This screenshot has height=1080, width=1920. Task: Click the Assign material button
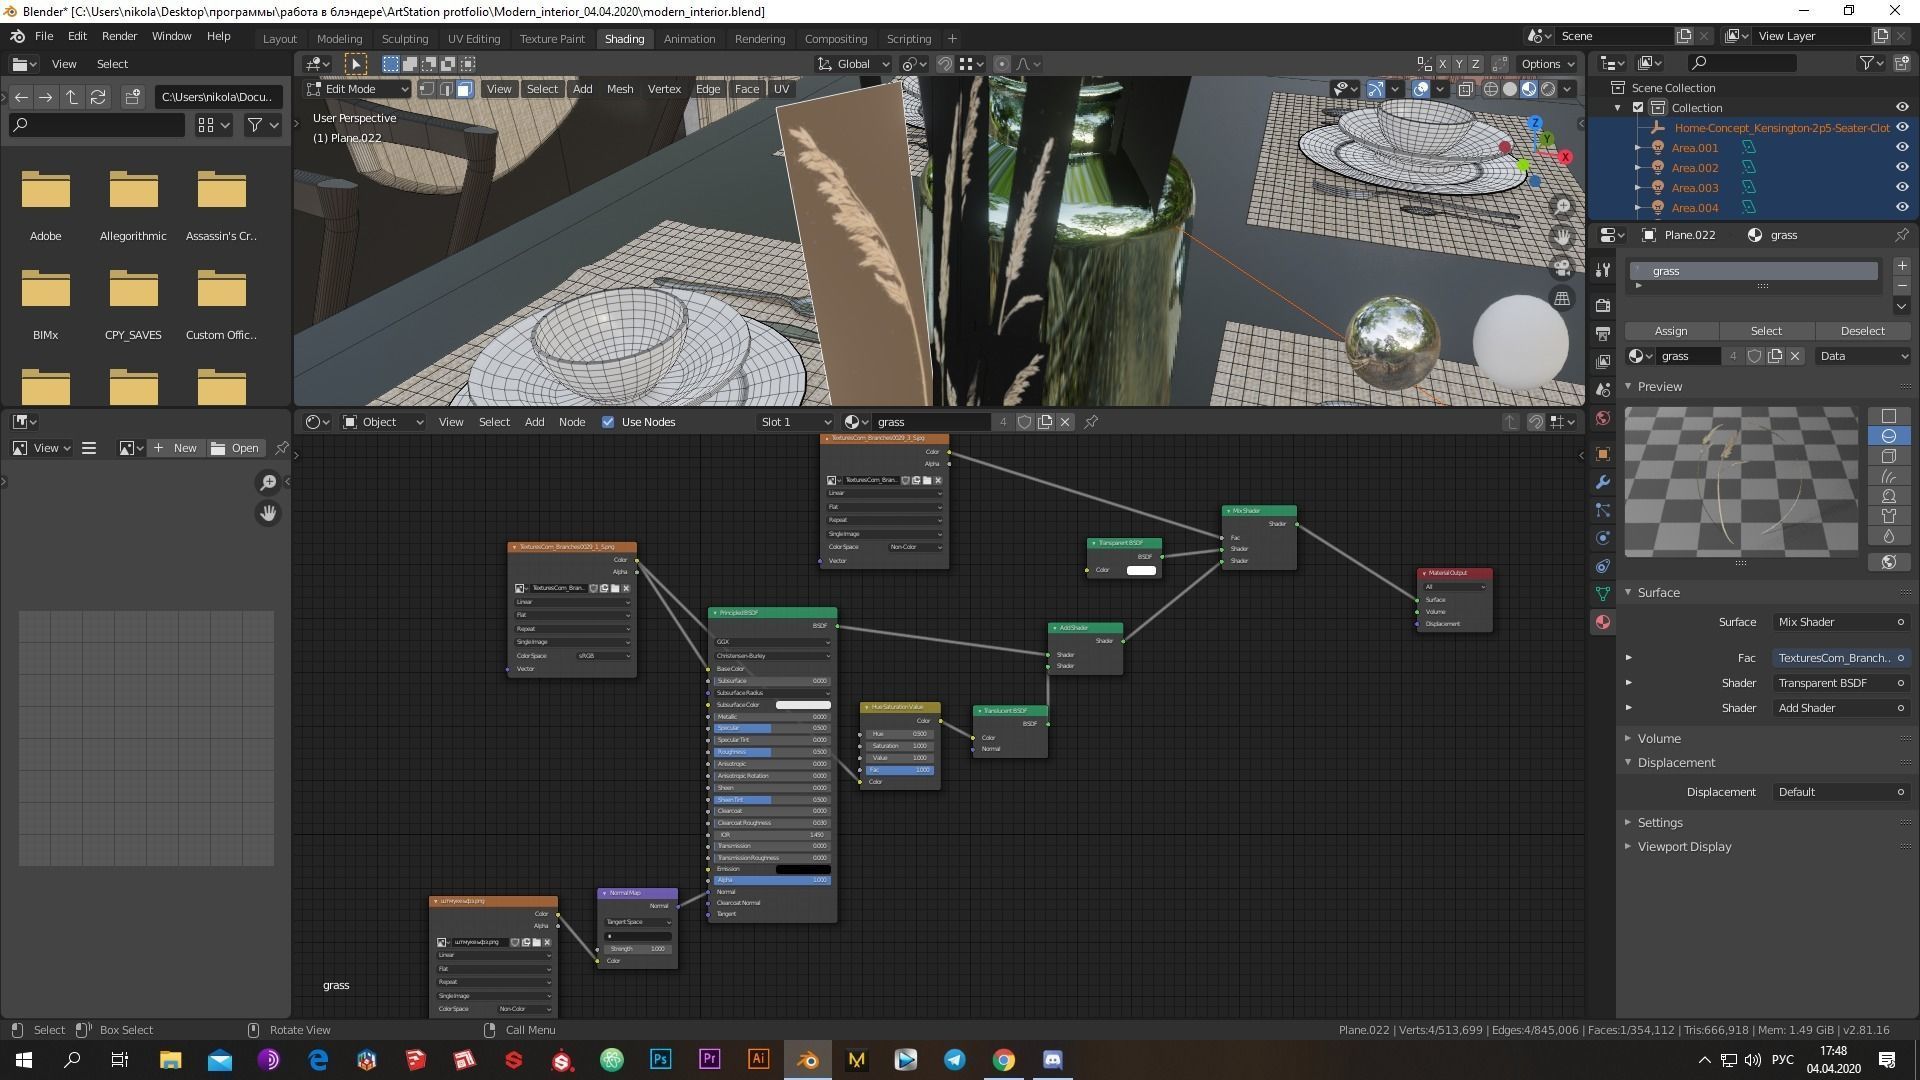coord(1671,331)
